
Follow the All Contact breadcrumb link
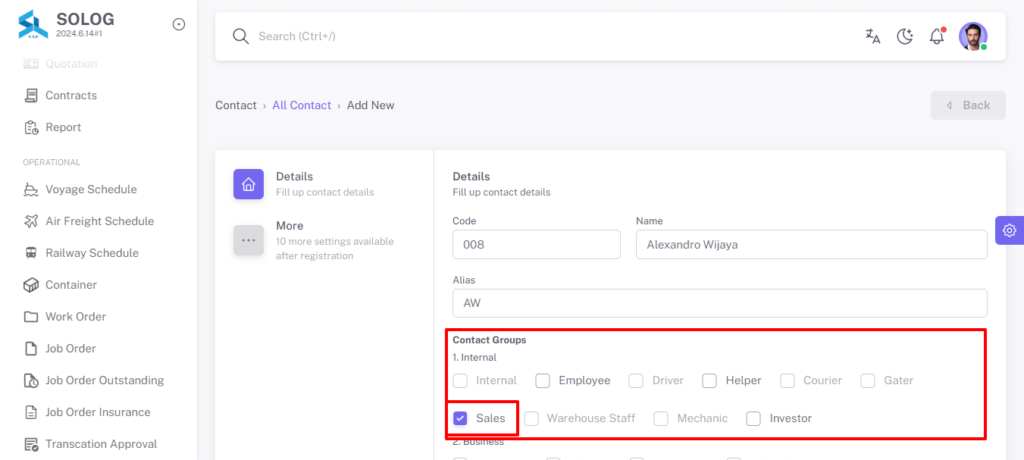click(x=302, y=105)
